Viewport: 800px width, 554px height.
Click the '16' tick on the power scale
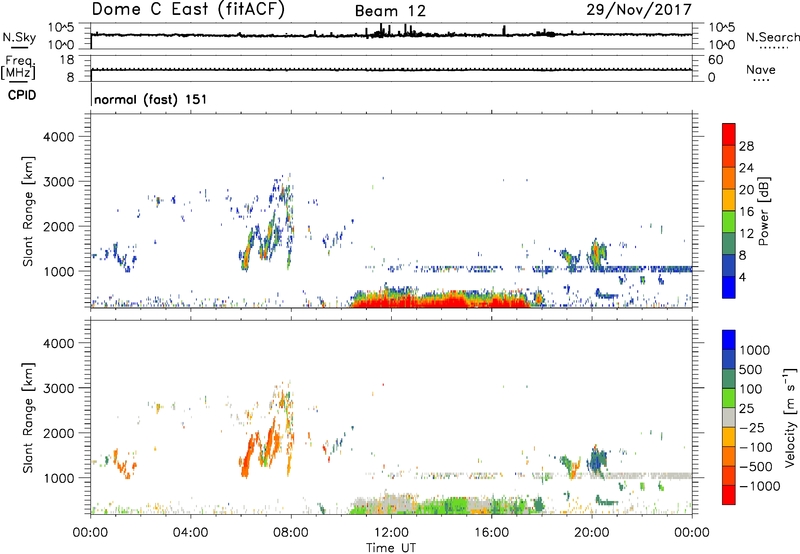click(746, 212)
